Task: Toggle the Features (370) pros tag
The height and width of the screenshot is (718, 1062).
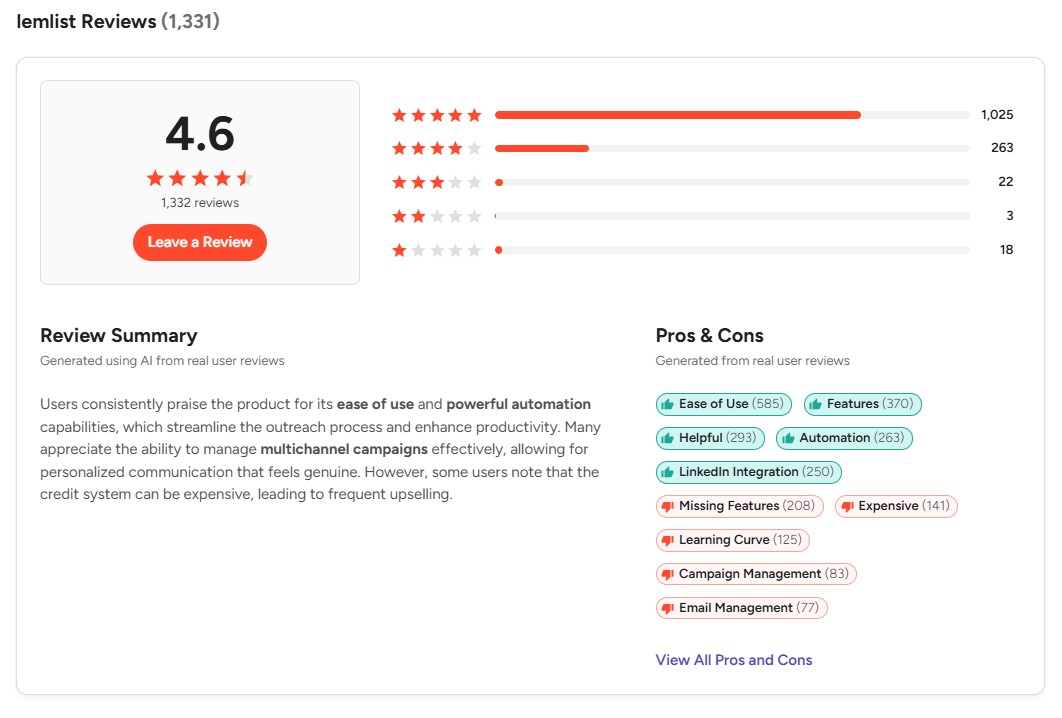Action: 861,404
